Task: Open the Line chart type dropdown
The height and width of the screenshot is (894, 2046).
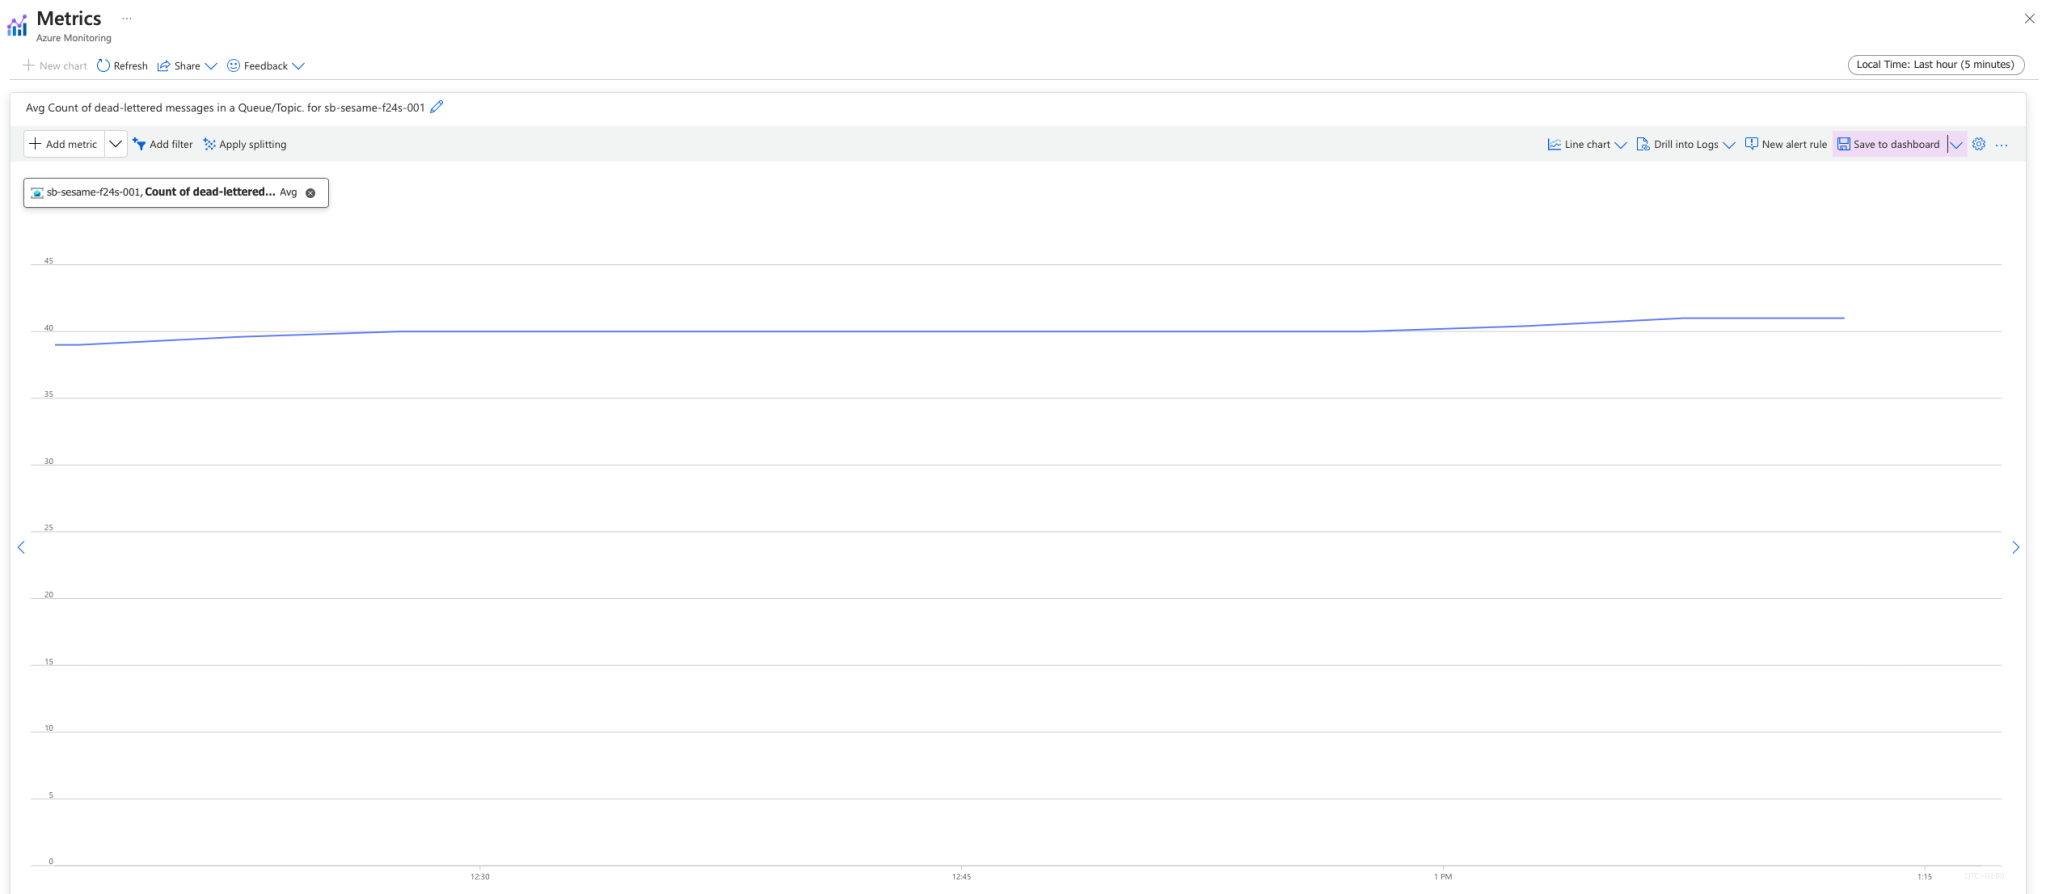Action: click(x=1620, y=144)
